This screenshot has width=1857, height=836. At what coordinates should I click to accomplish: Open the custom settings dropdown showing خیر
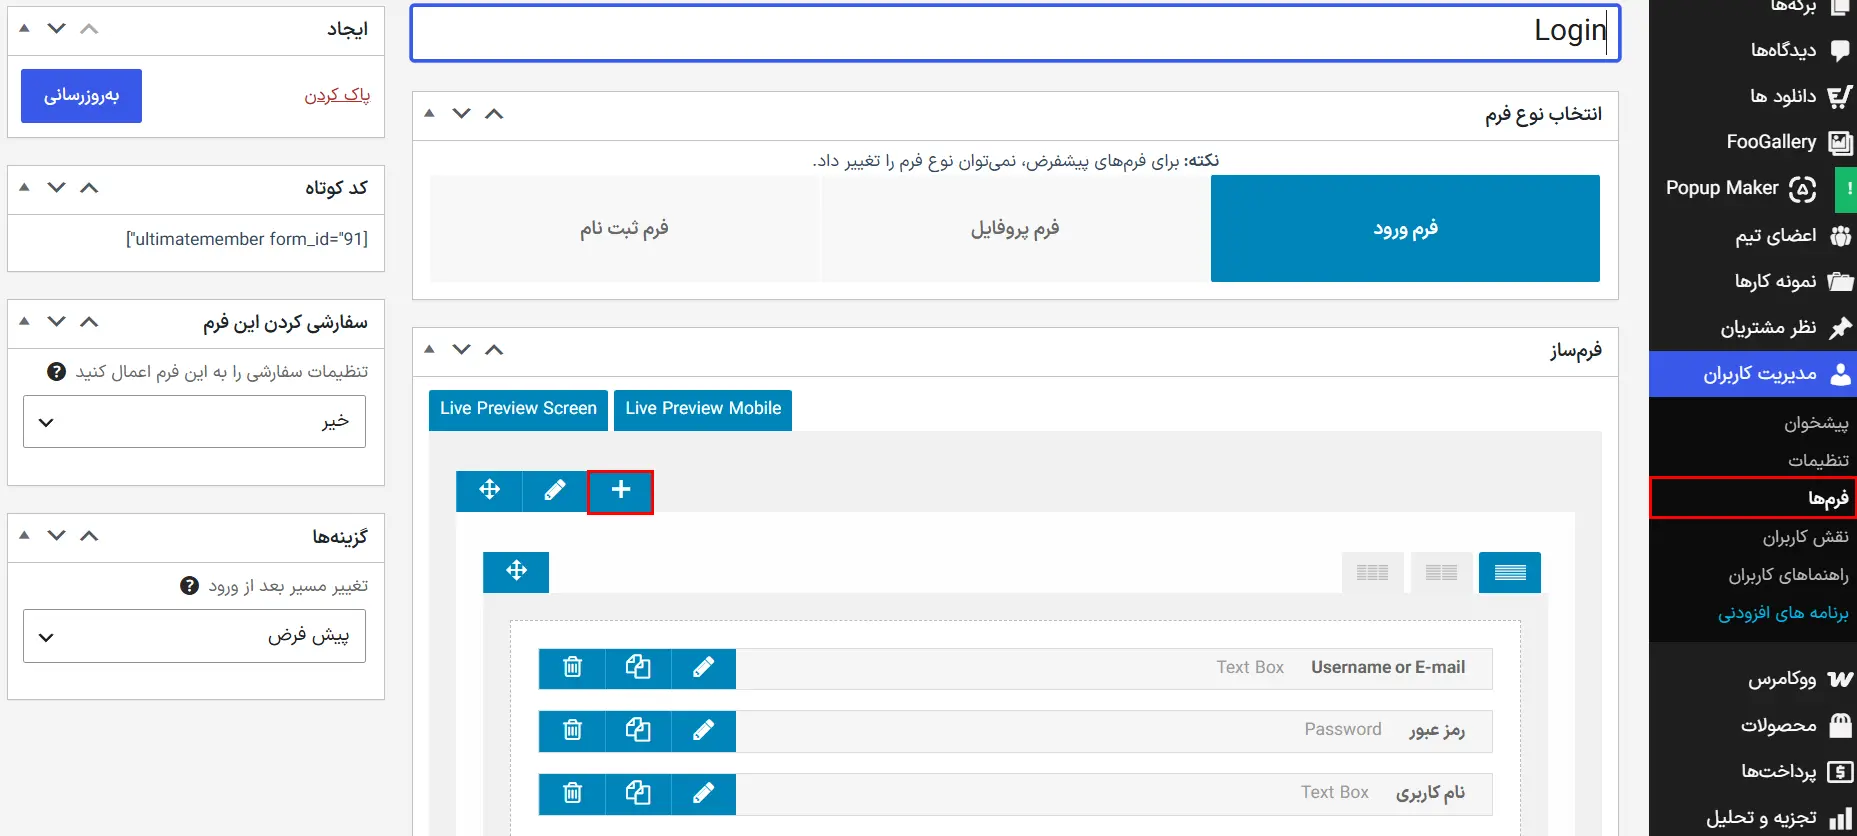pyautogui.click(x=194, y=422)
